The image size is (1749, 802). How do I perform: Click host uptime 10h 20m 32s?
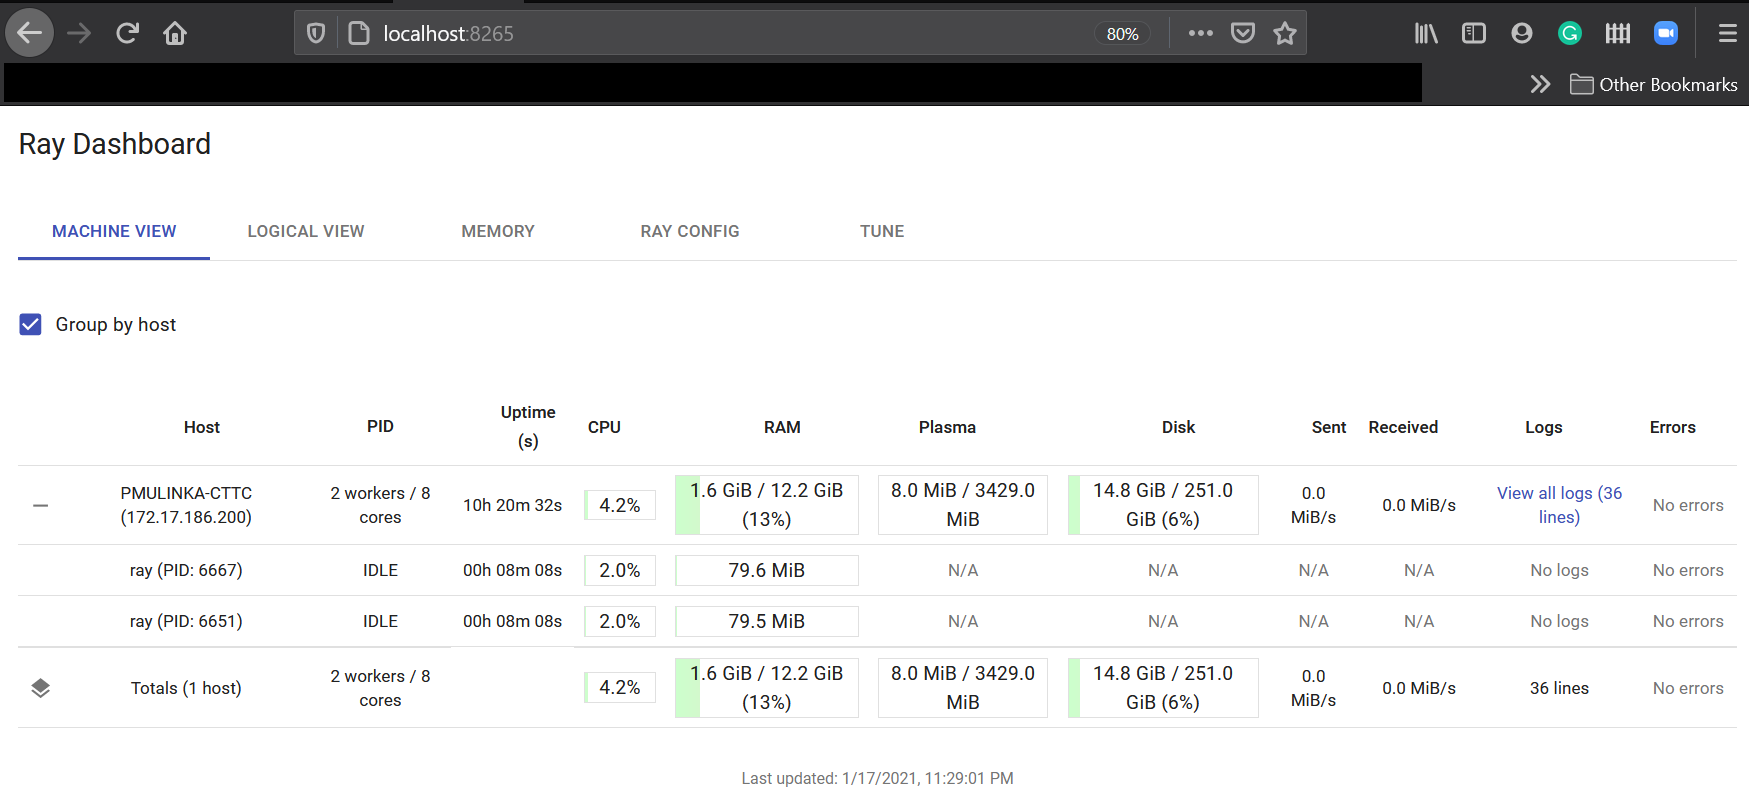512,505
